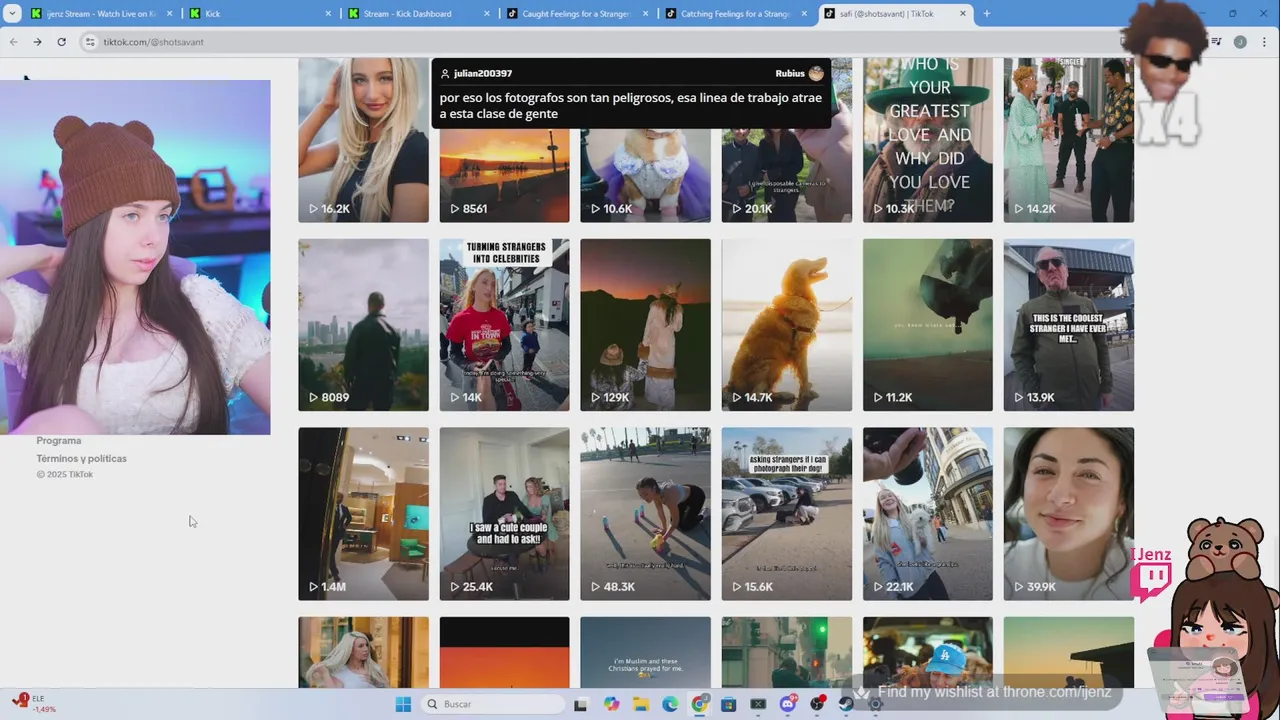
Task: Open golden retriever video with 14.7K views
Action: click(786, 325)
